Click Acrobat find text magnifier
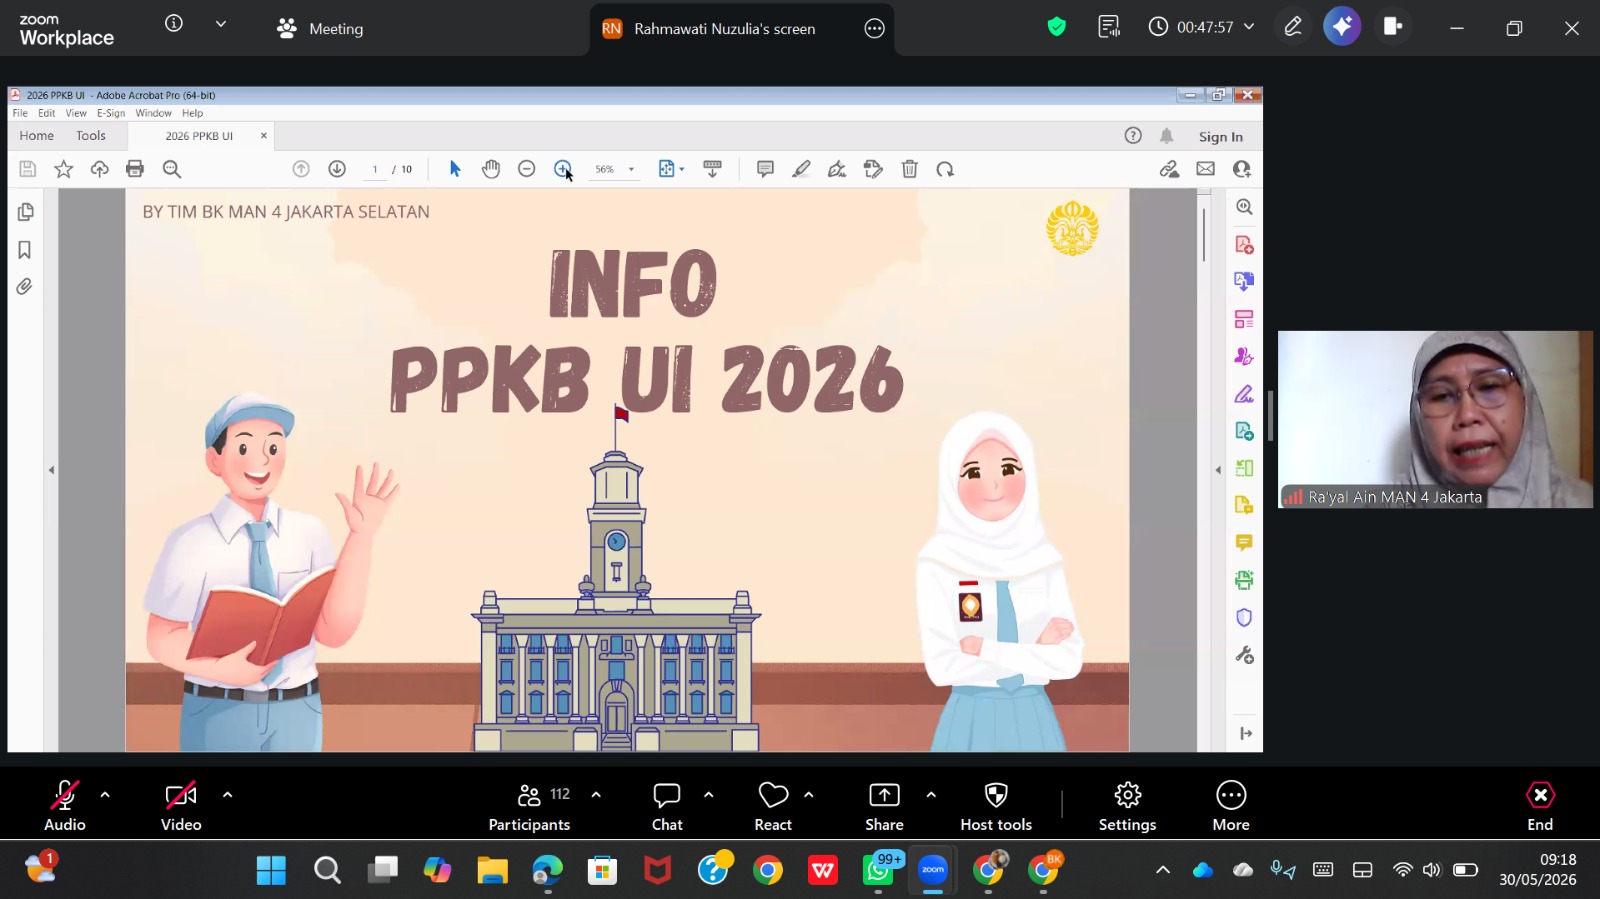Screen dimensions: 1600x899 pos(172,169)
